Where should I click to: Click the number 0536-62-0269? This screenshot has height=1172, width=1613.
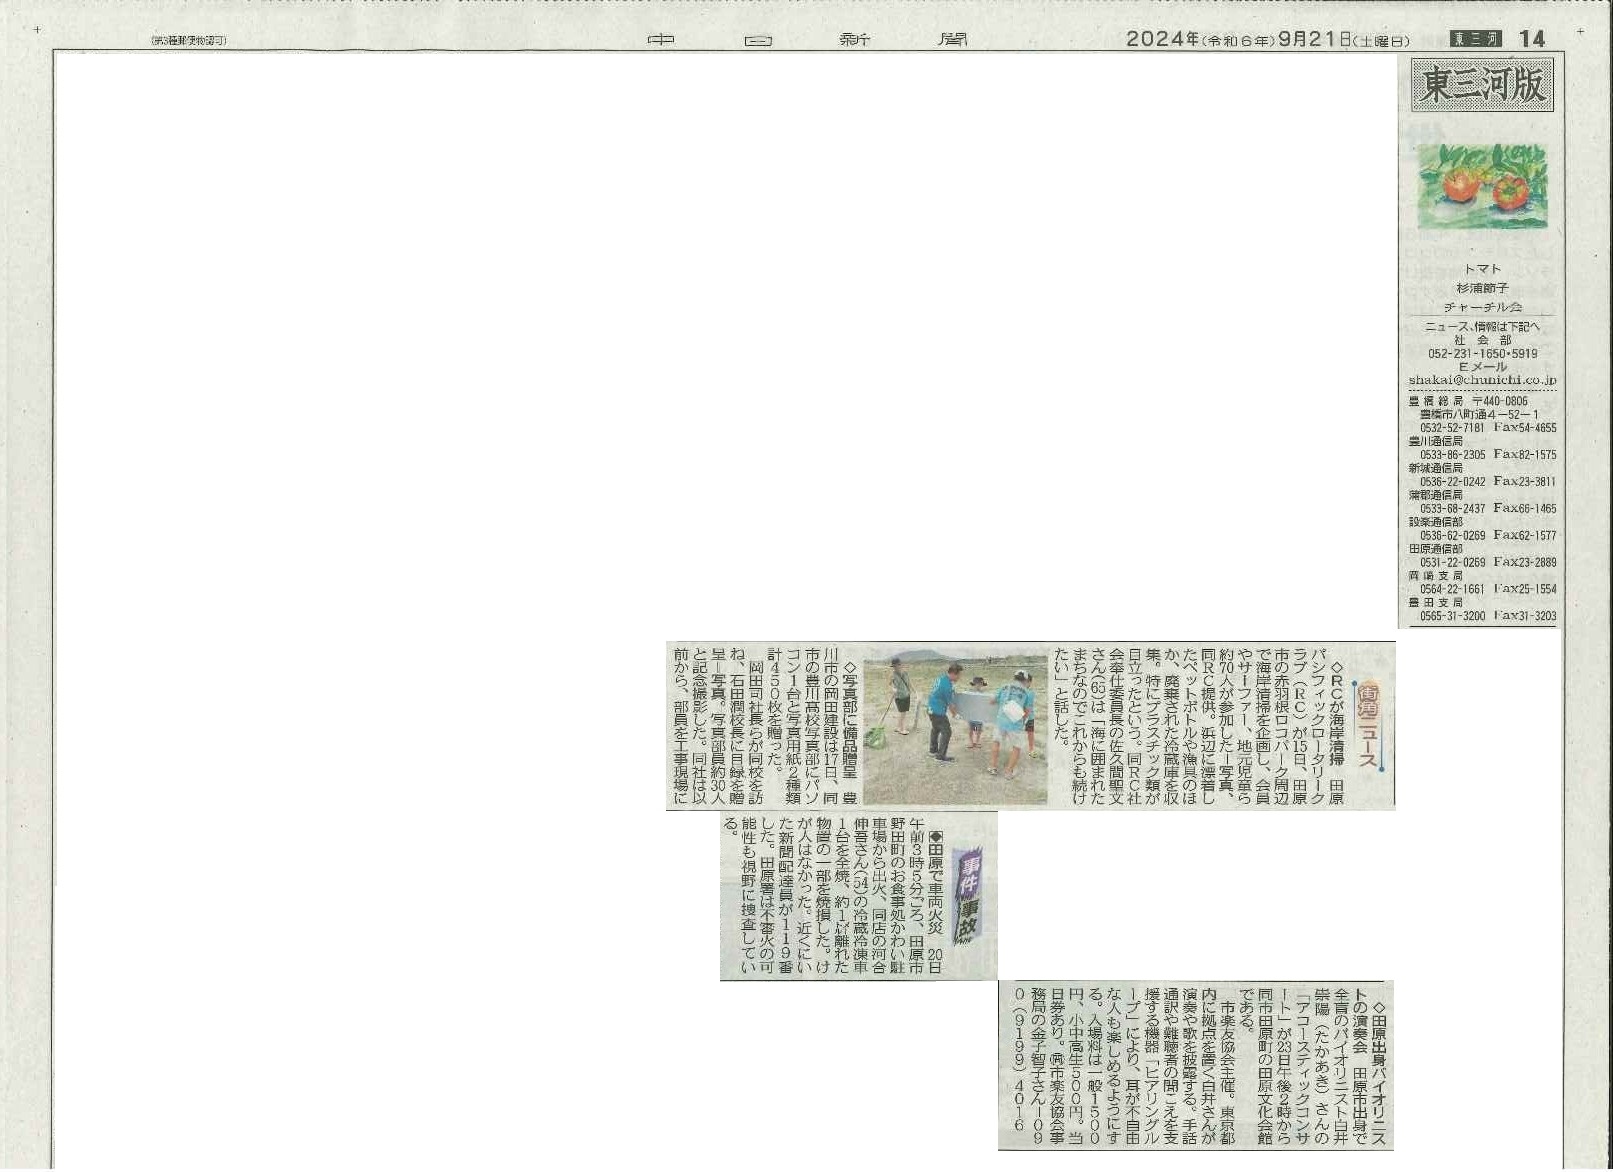[x=1452, y=536]
